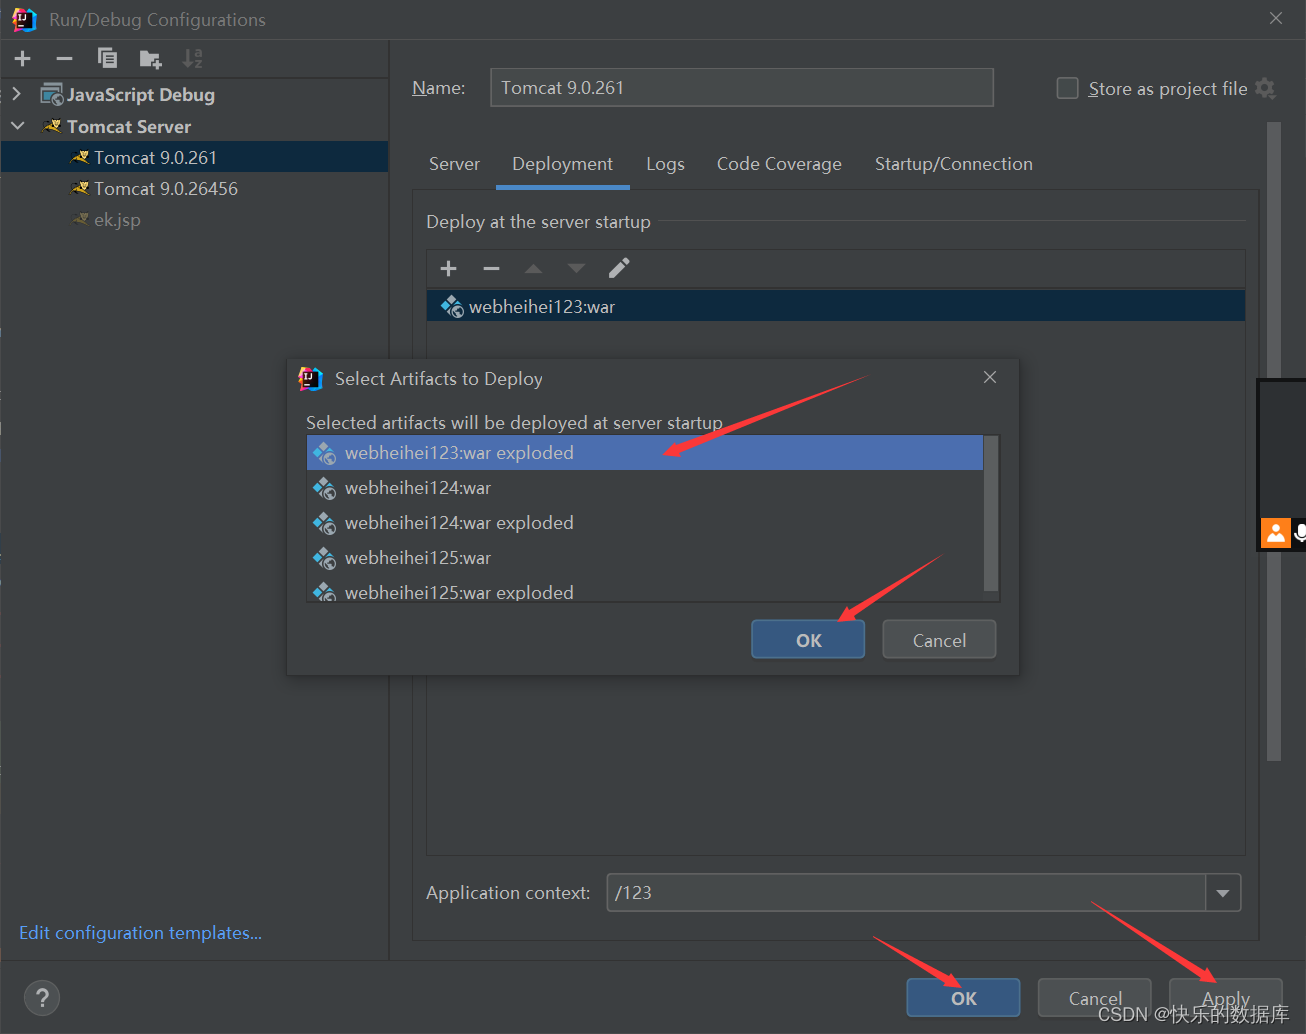
Task: Select the Deployment tab
Action: click(562, 164)
